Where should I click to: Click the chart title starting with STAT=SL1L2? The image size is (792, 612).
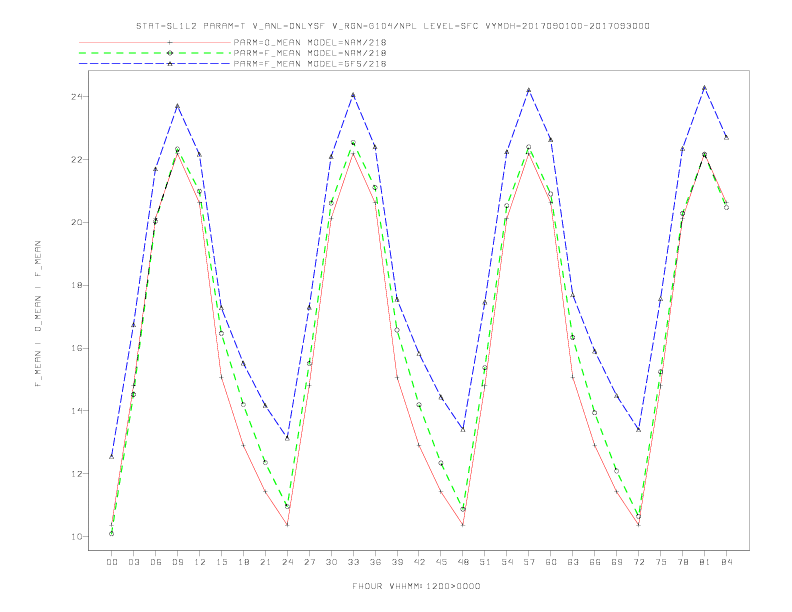click(392, 26)
